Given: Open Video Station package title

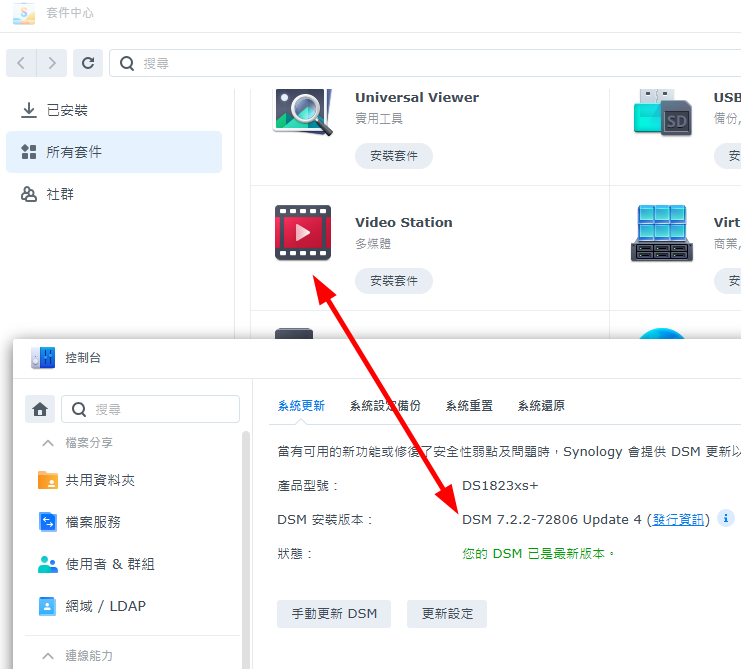Looking at the screenshot, I should [404, 222].
